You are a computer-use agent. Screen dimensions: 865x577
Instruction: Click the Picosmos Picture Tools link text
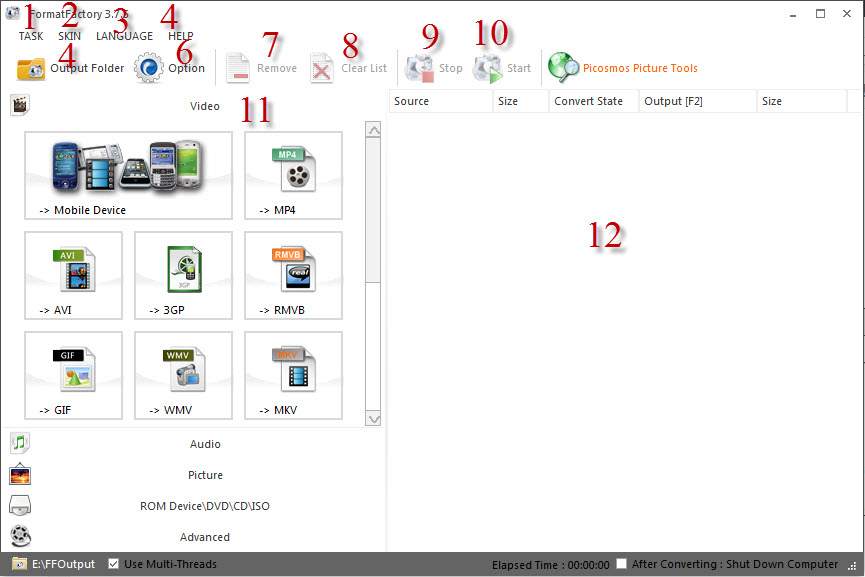coord(640,68)
